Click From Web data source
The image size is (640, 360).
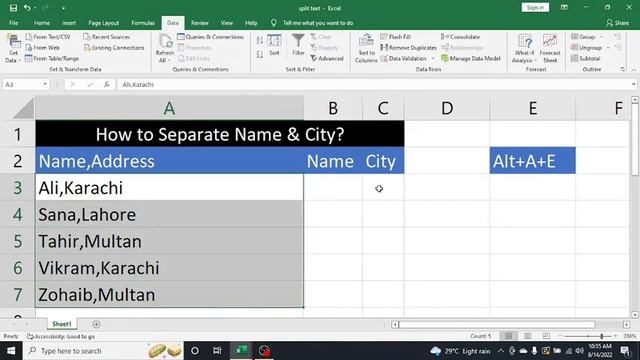(42, 48)
